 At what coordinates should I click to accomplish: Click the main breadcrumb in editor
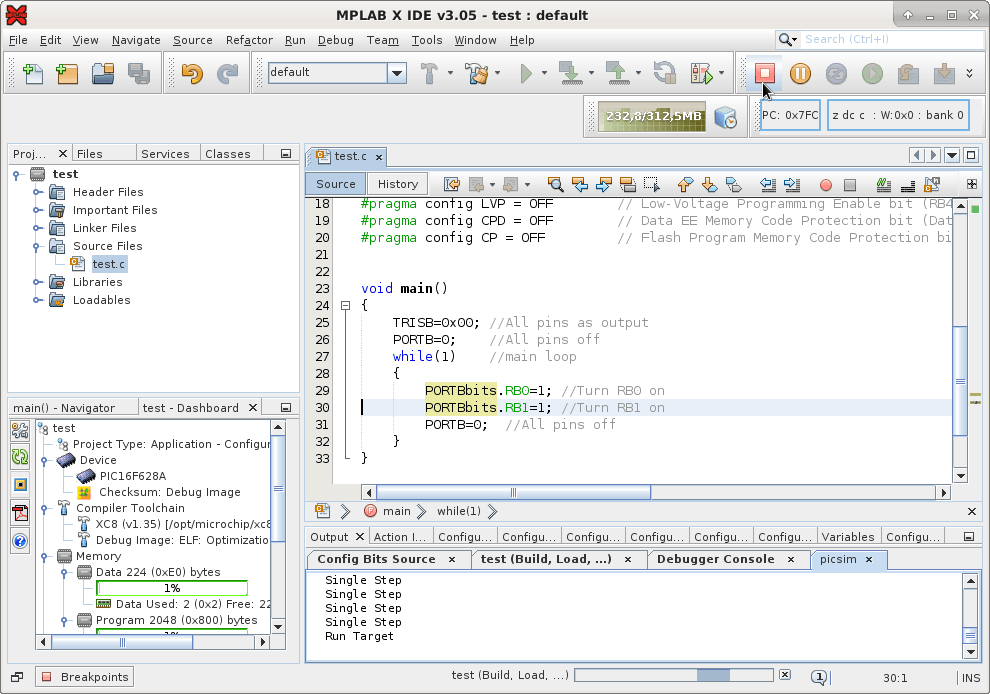point(397,512)
